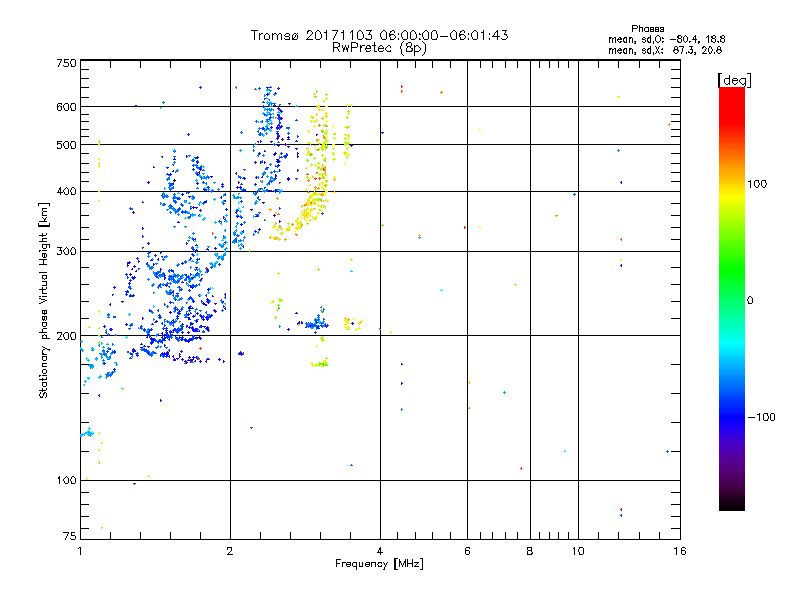The height and width of the screenshot is (600, 800).
Task: Click the colorbar tick label '0'
Action: pos(749,301)
